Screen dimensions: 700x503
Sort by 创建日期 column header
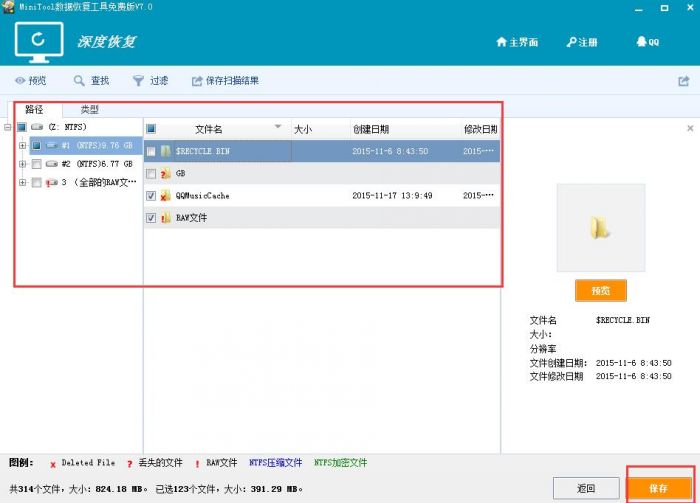[371, 129]
